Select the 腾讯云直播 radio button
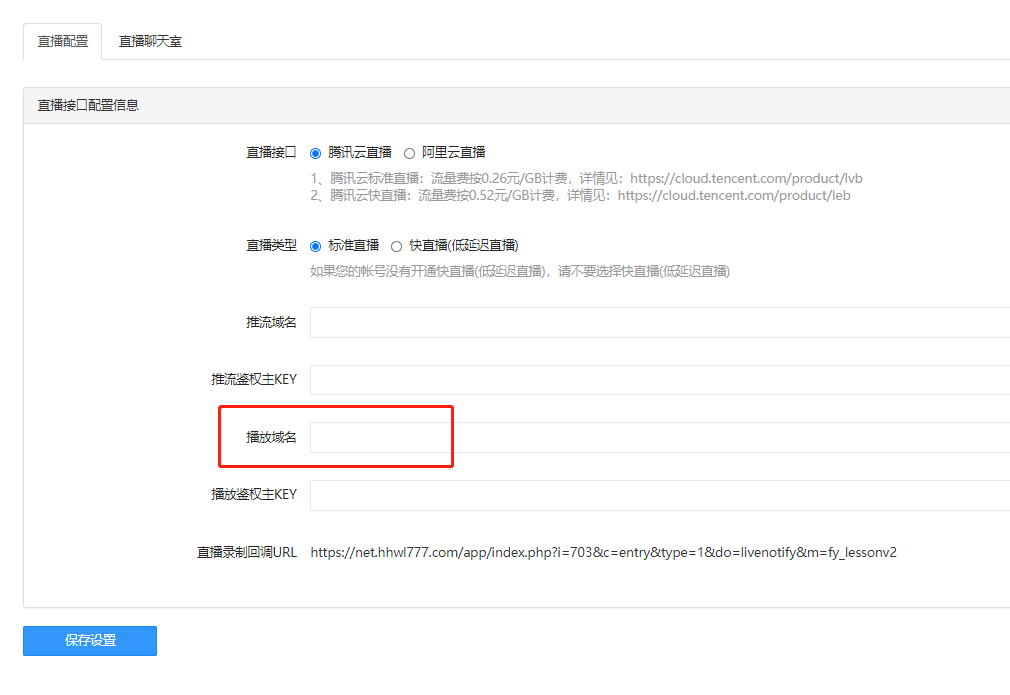This screenshot has height=695, width=1010. pos(316,153)
